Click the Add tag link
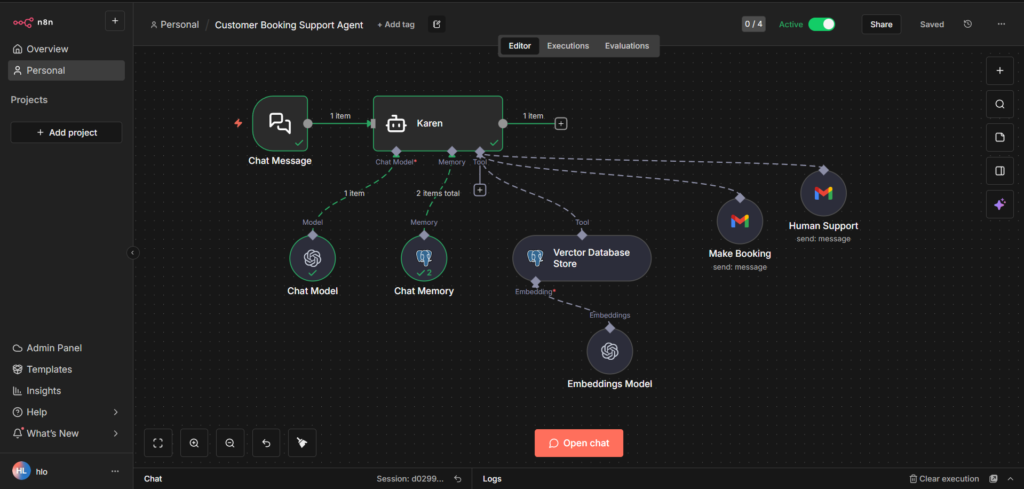1024x489 pixels. (396, 24)
